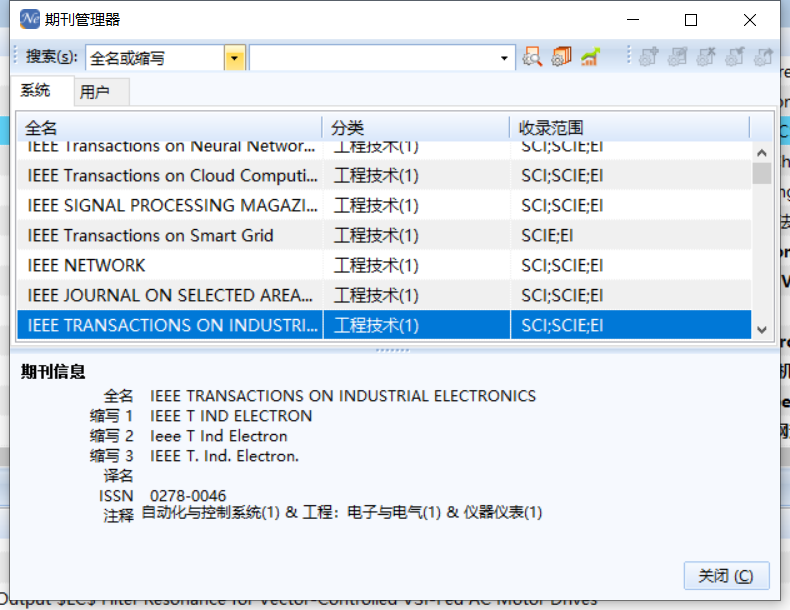This screenshot has height=610, width=790.
Task: Click the grayed edit journal pencil icon
Action: coord(677,56)
